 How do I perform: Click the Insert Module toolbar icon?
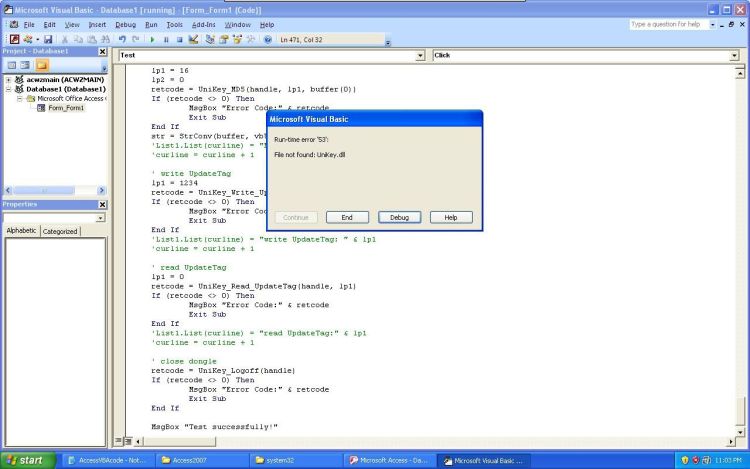[x=28, y=39]
